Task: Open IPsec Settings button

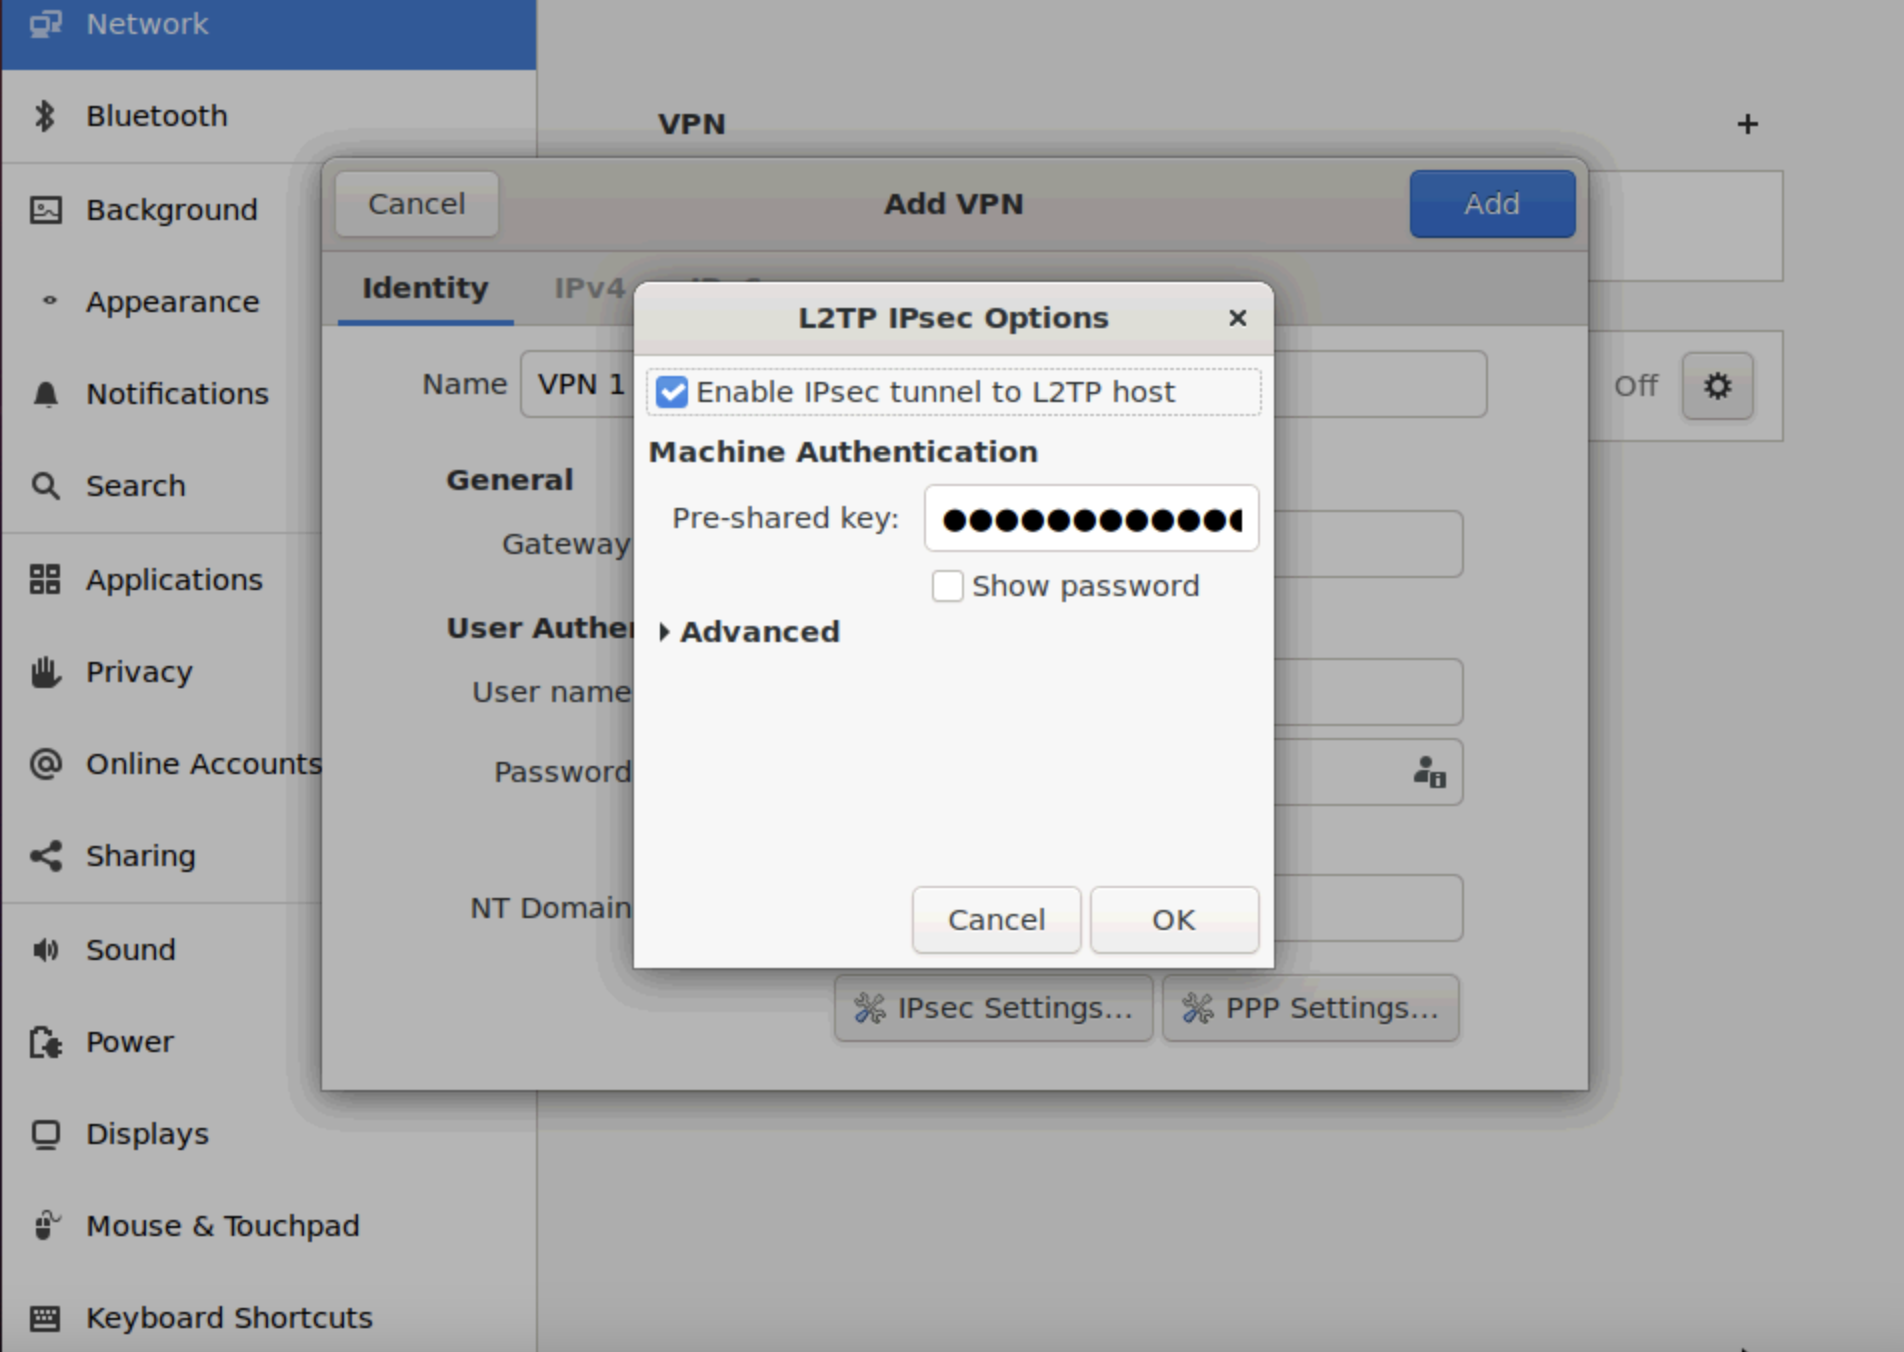Action: pos(994,1008)
